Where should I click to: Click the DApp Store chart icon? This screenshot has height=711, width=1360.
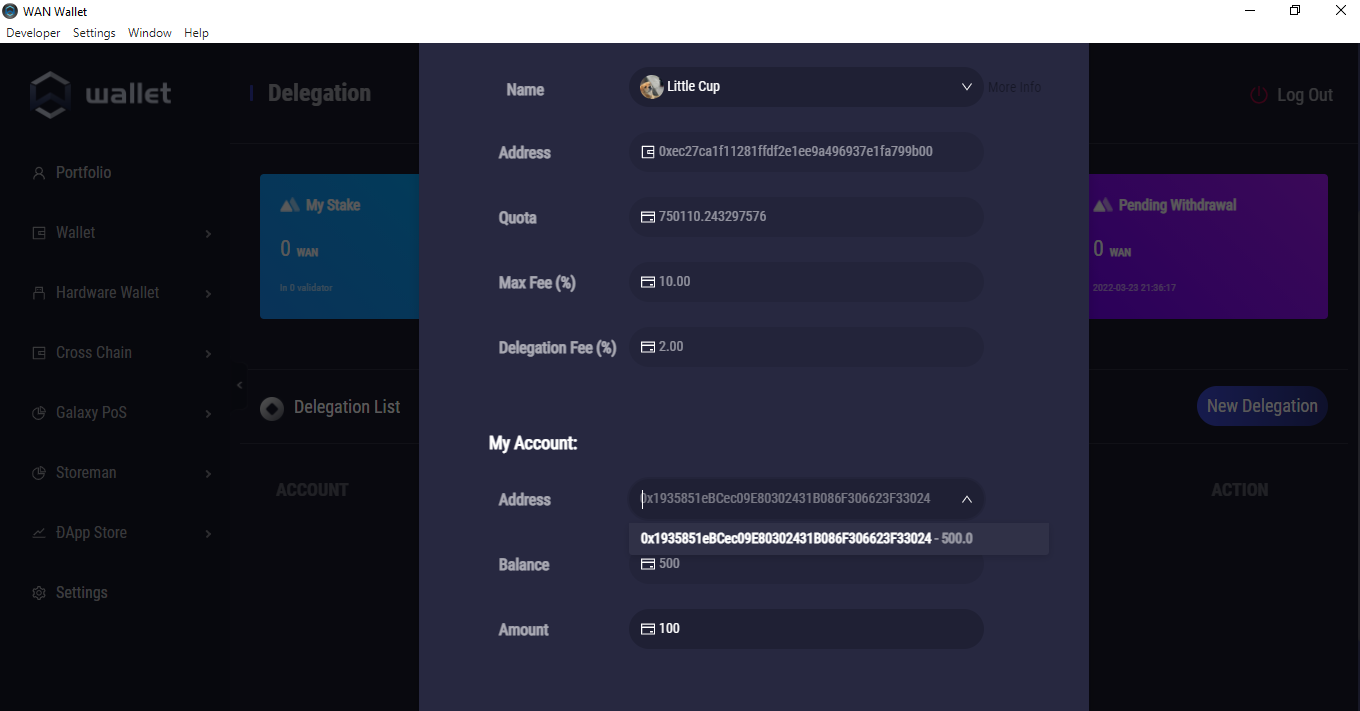coord(39,533)
